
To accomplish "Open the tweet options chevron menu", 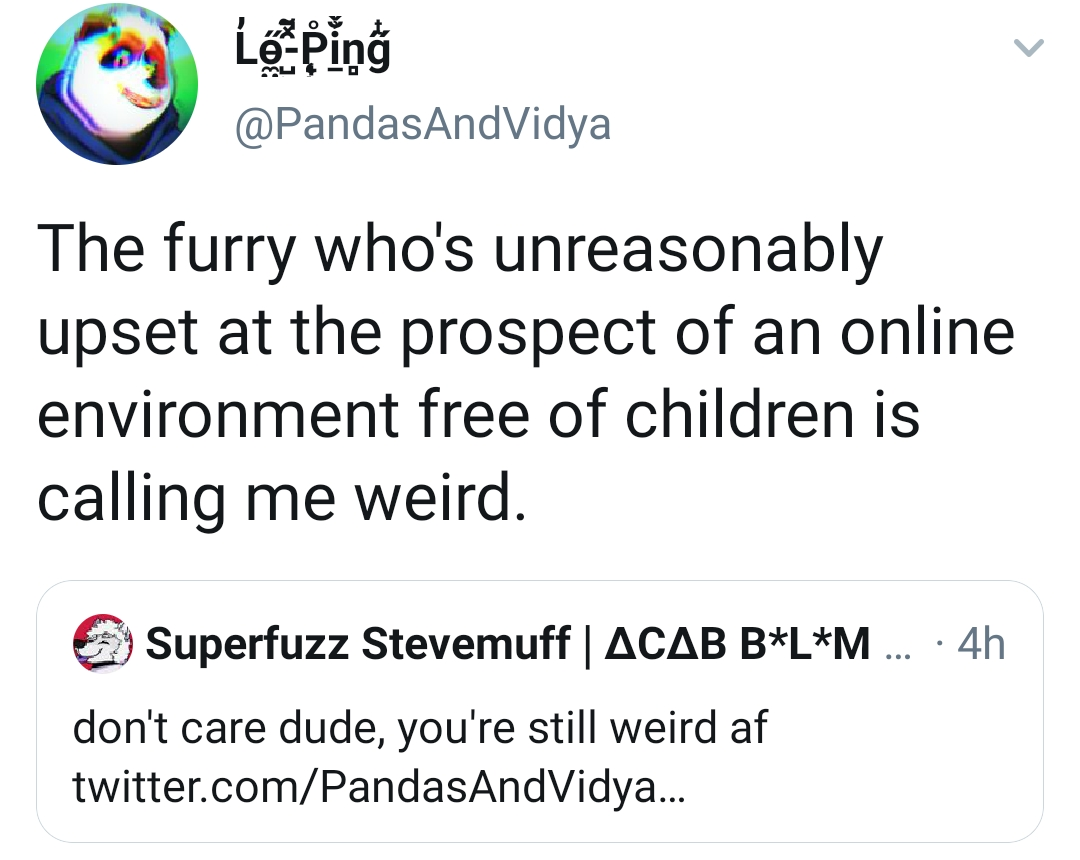I will (1028, 47).
